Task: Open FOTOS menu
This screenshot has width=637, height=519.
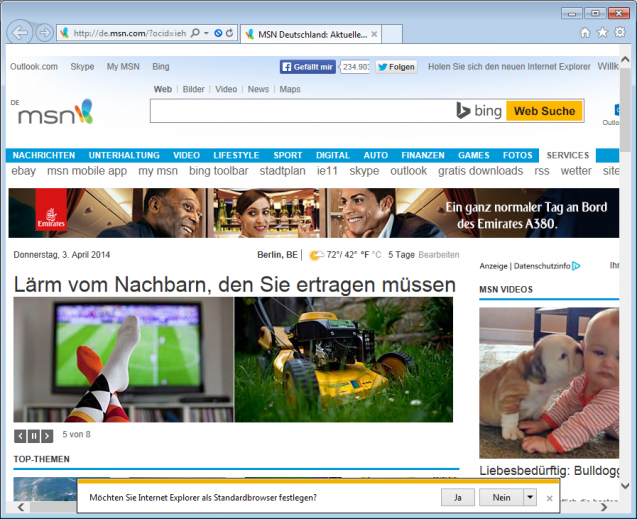Action: [x=518, y=155]
